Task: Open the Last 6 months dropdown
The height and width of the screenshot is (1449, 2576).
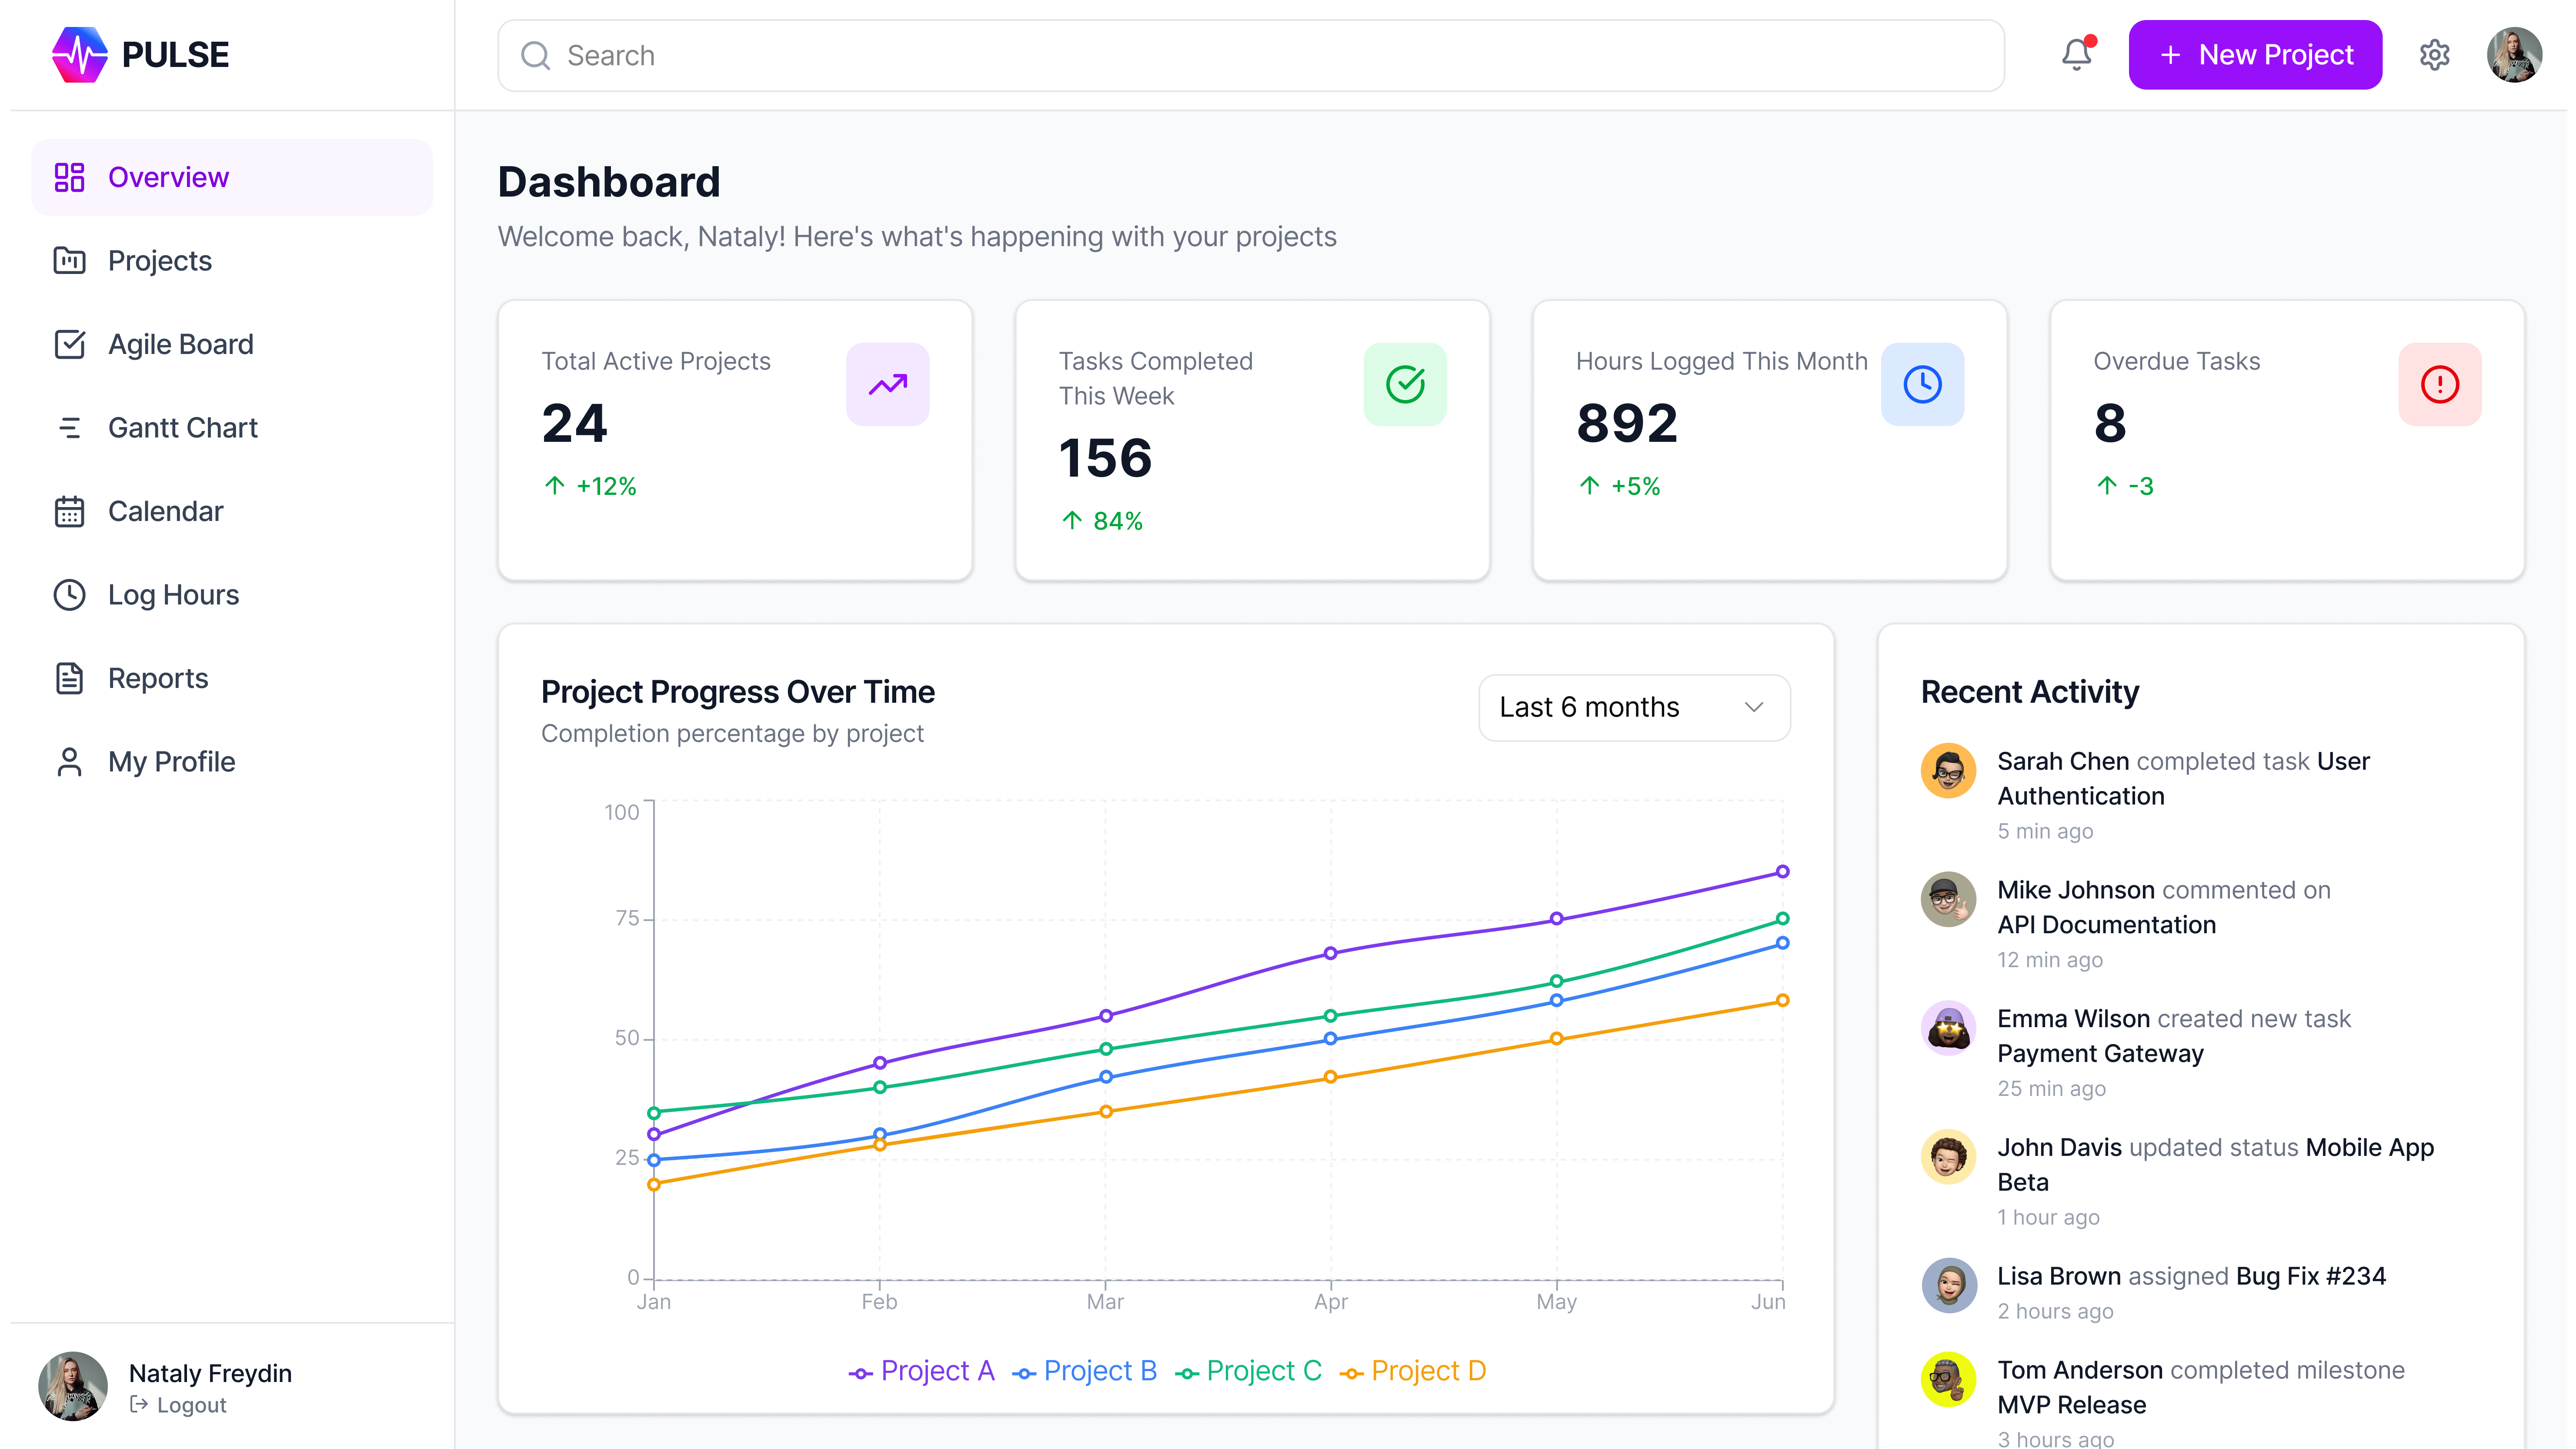Action: pos(1634,707)
